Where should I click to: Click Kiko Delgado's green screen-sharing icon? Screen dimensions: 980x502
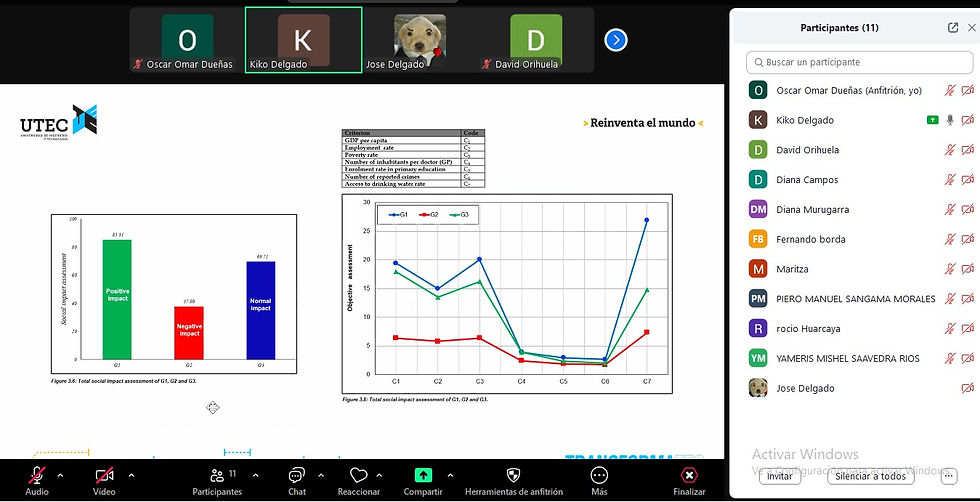pyautogui.click(x=932, y=120)
